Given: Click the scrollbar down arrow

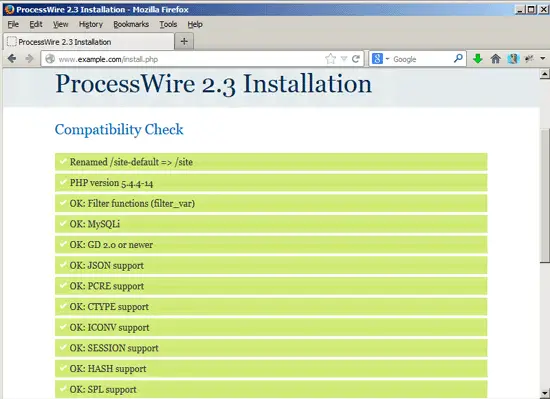Looking at the screenshot, I should [x=544, y=393].
